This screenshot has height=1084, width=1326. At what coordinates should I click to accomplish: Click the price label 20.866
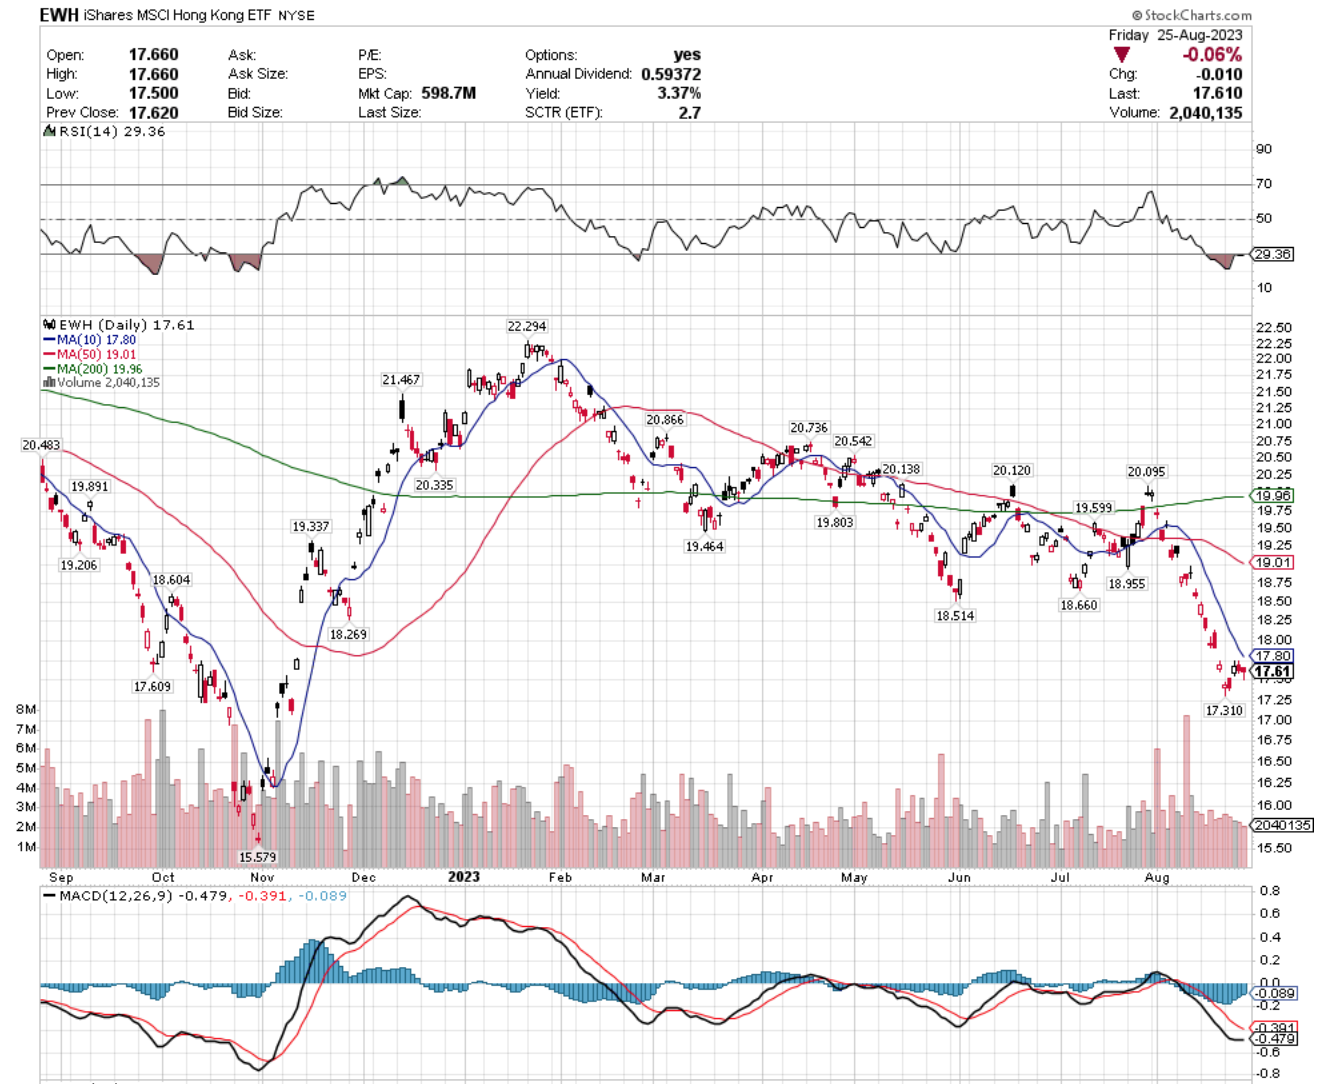pyautogui.click(x=664, y=420)
